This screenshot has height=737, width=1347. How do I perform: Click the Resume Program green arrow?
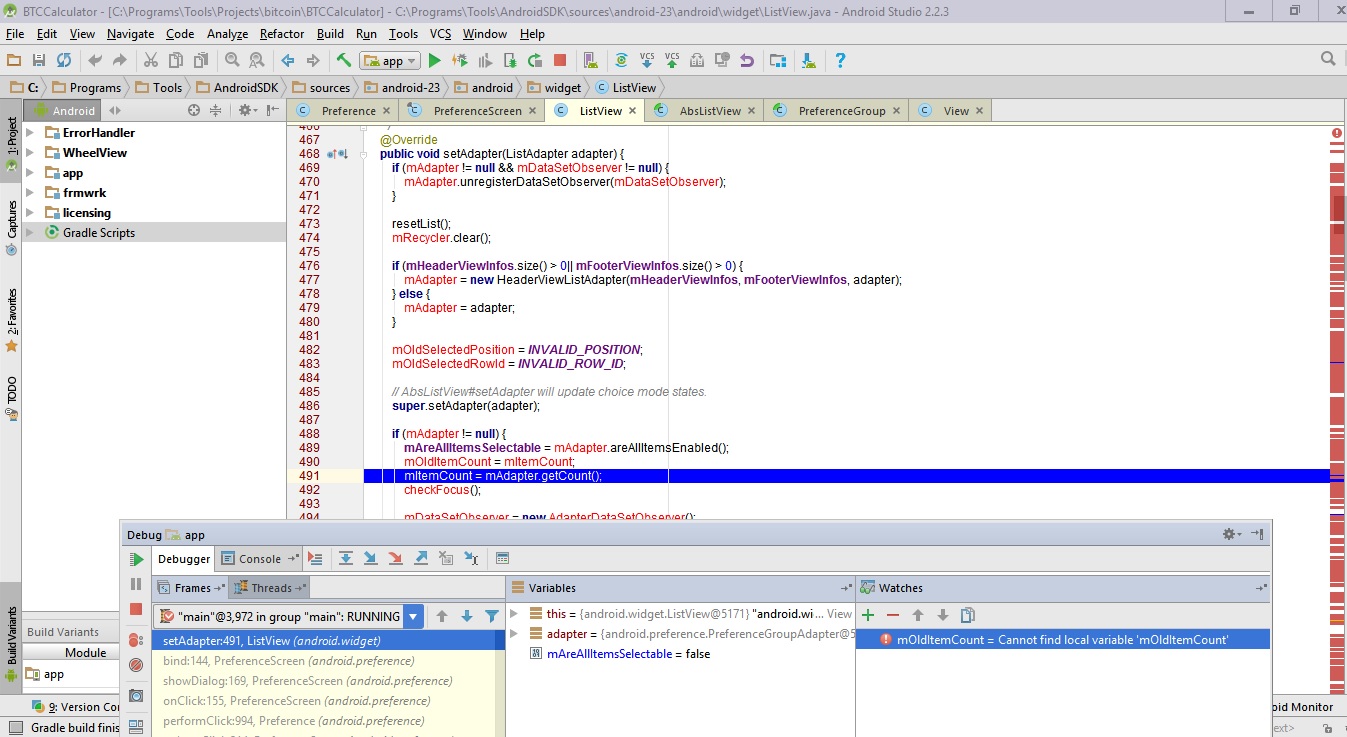[x=136, y=559]
